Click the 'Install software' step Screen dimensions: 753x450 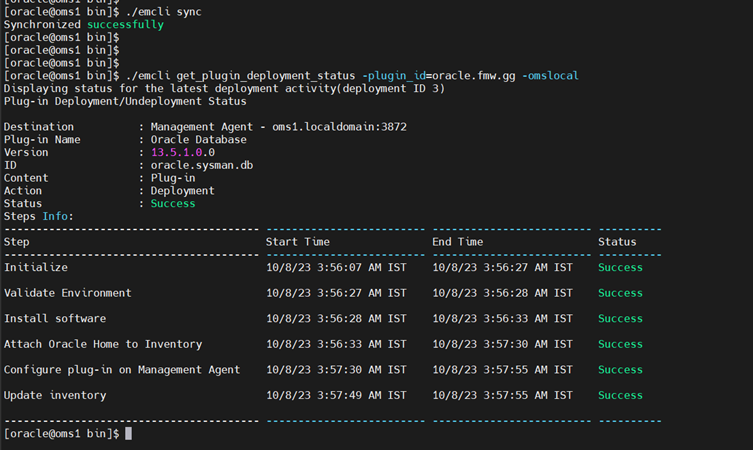pos(55,318)
